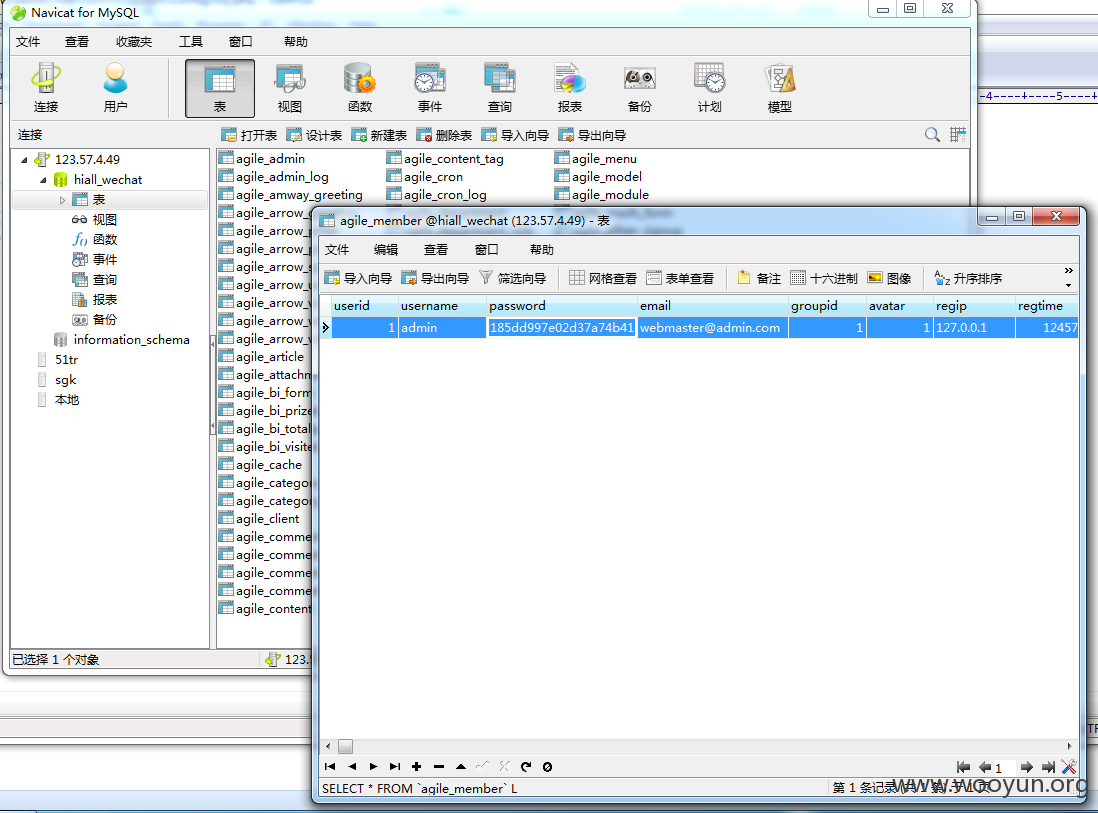The width and height of the screenshot is (1098, 813).
Task: Click 打开表 (Open Table) button
Action: click(x=249, y=135)
